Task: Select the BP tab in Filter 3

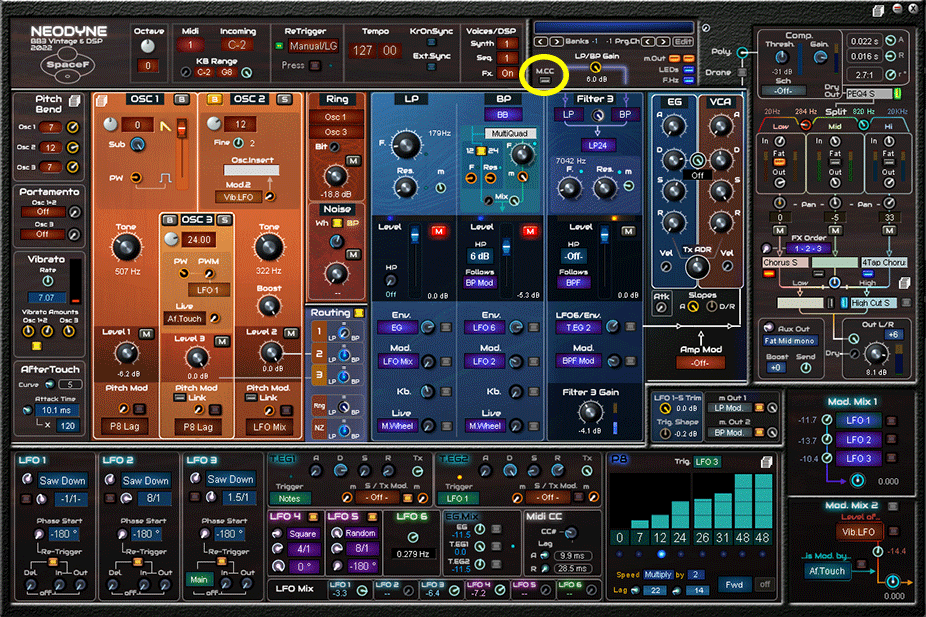Action: coord(625,115)
